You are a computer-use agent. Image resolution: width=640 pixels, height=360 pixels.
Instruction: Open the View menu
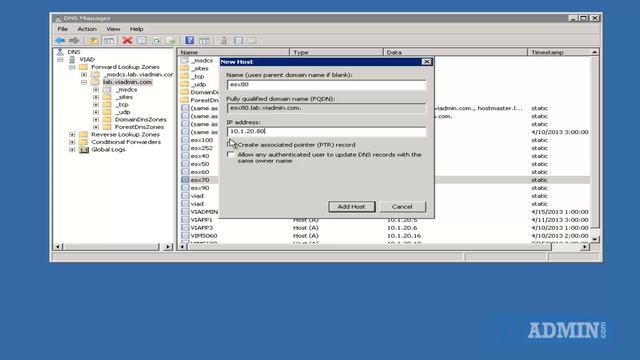click(113, 29)
